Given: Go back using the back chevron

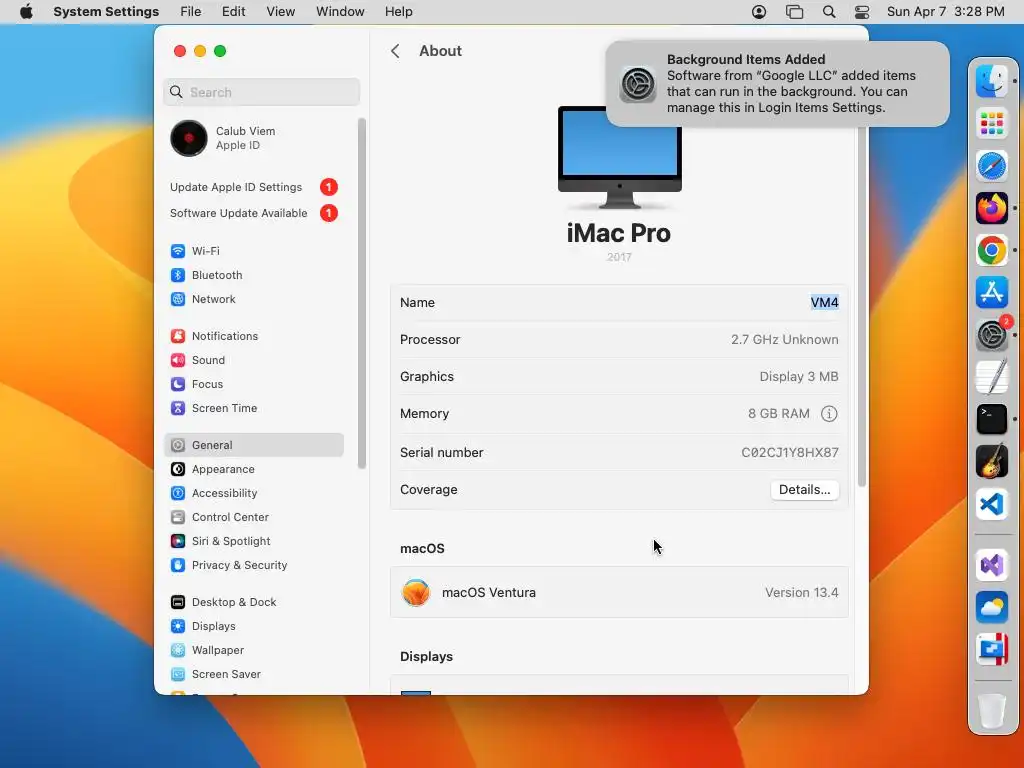Looking at the screenshot, I should (395, 51).
